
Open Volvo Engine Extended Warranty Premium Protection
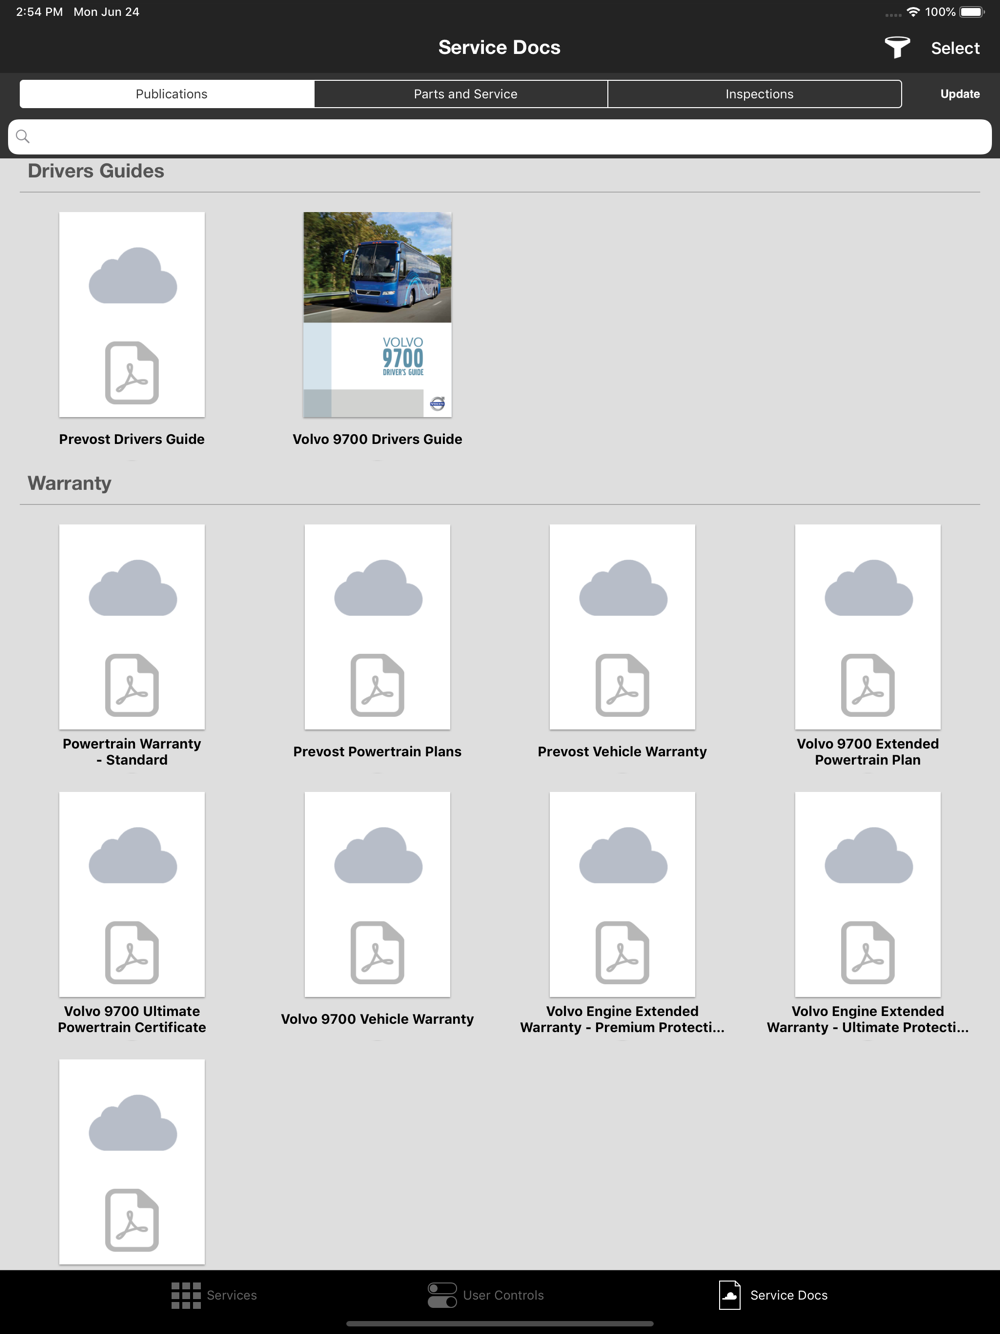click(622, 895)
